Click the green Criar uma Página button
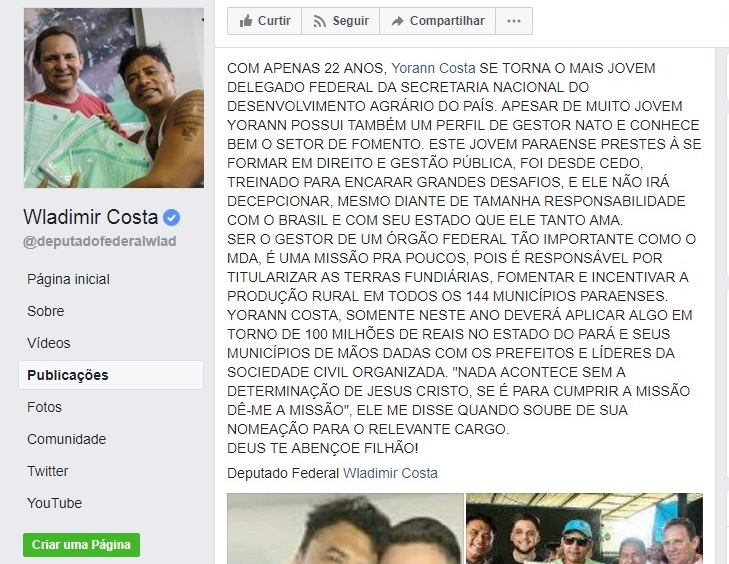The width and height of the screenshot is (729, 564). [x=81, y=544]
